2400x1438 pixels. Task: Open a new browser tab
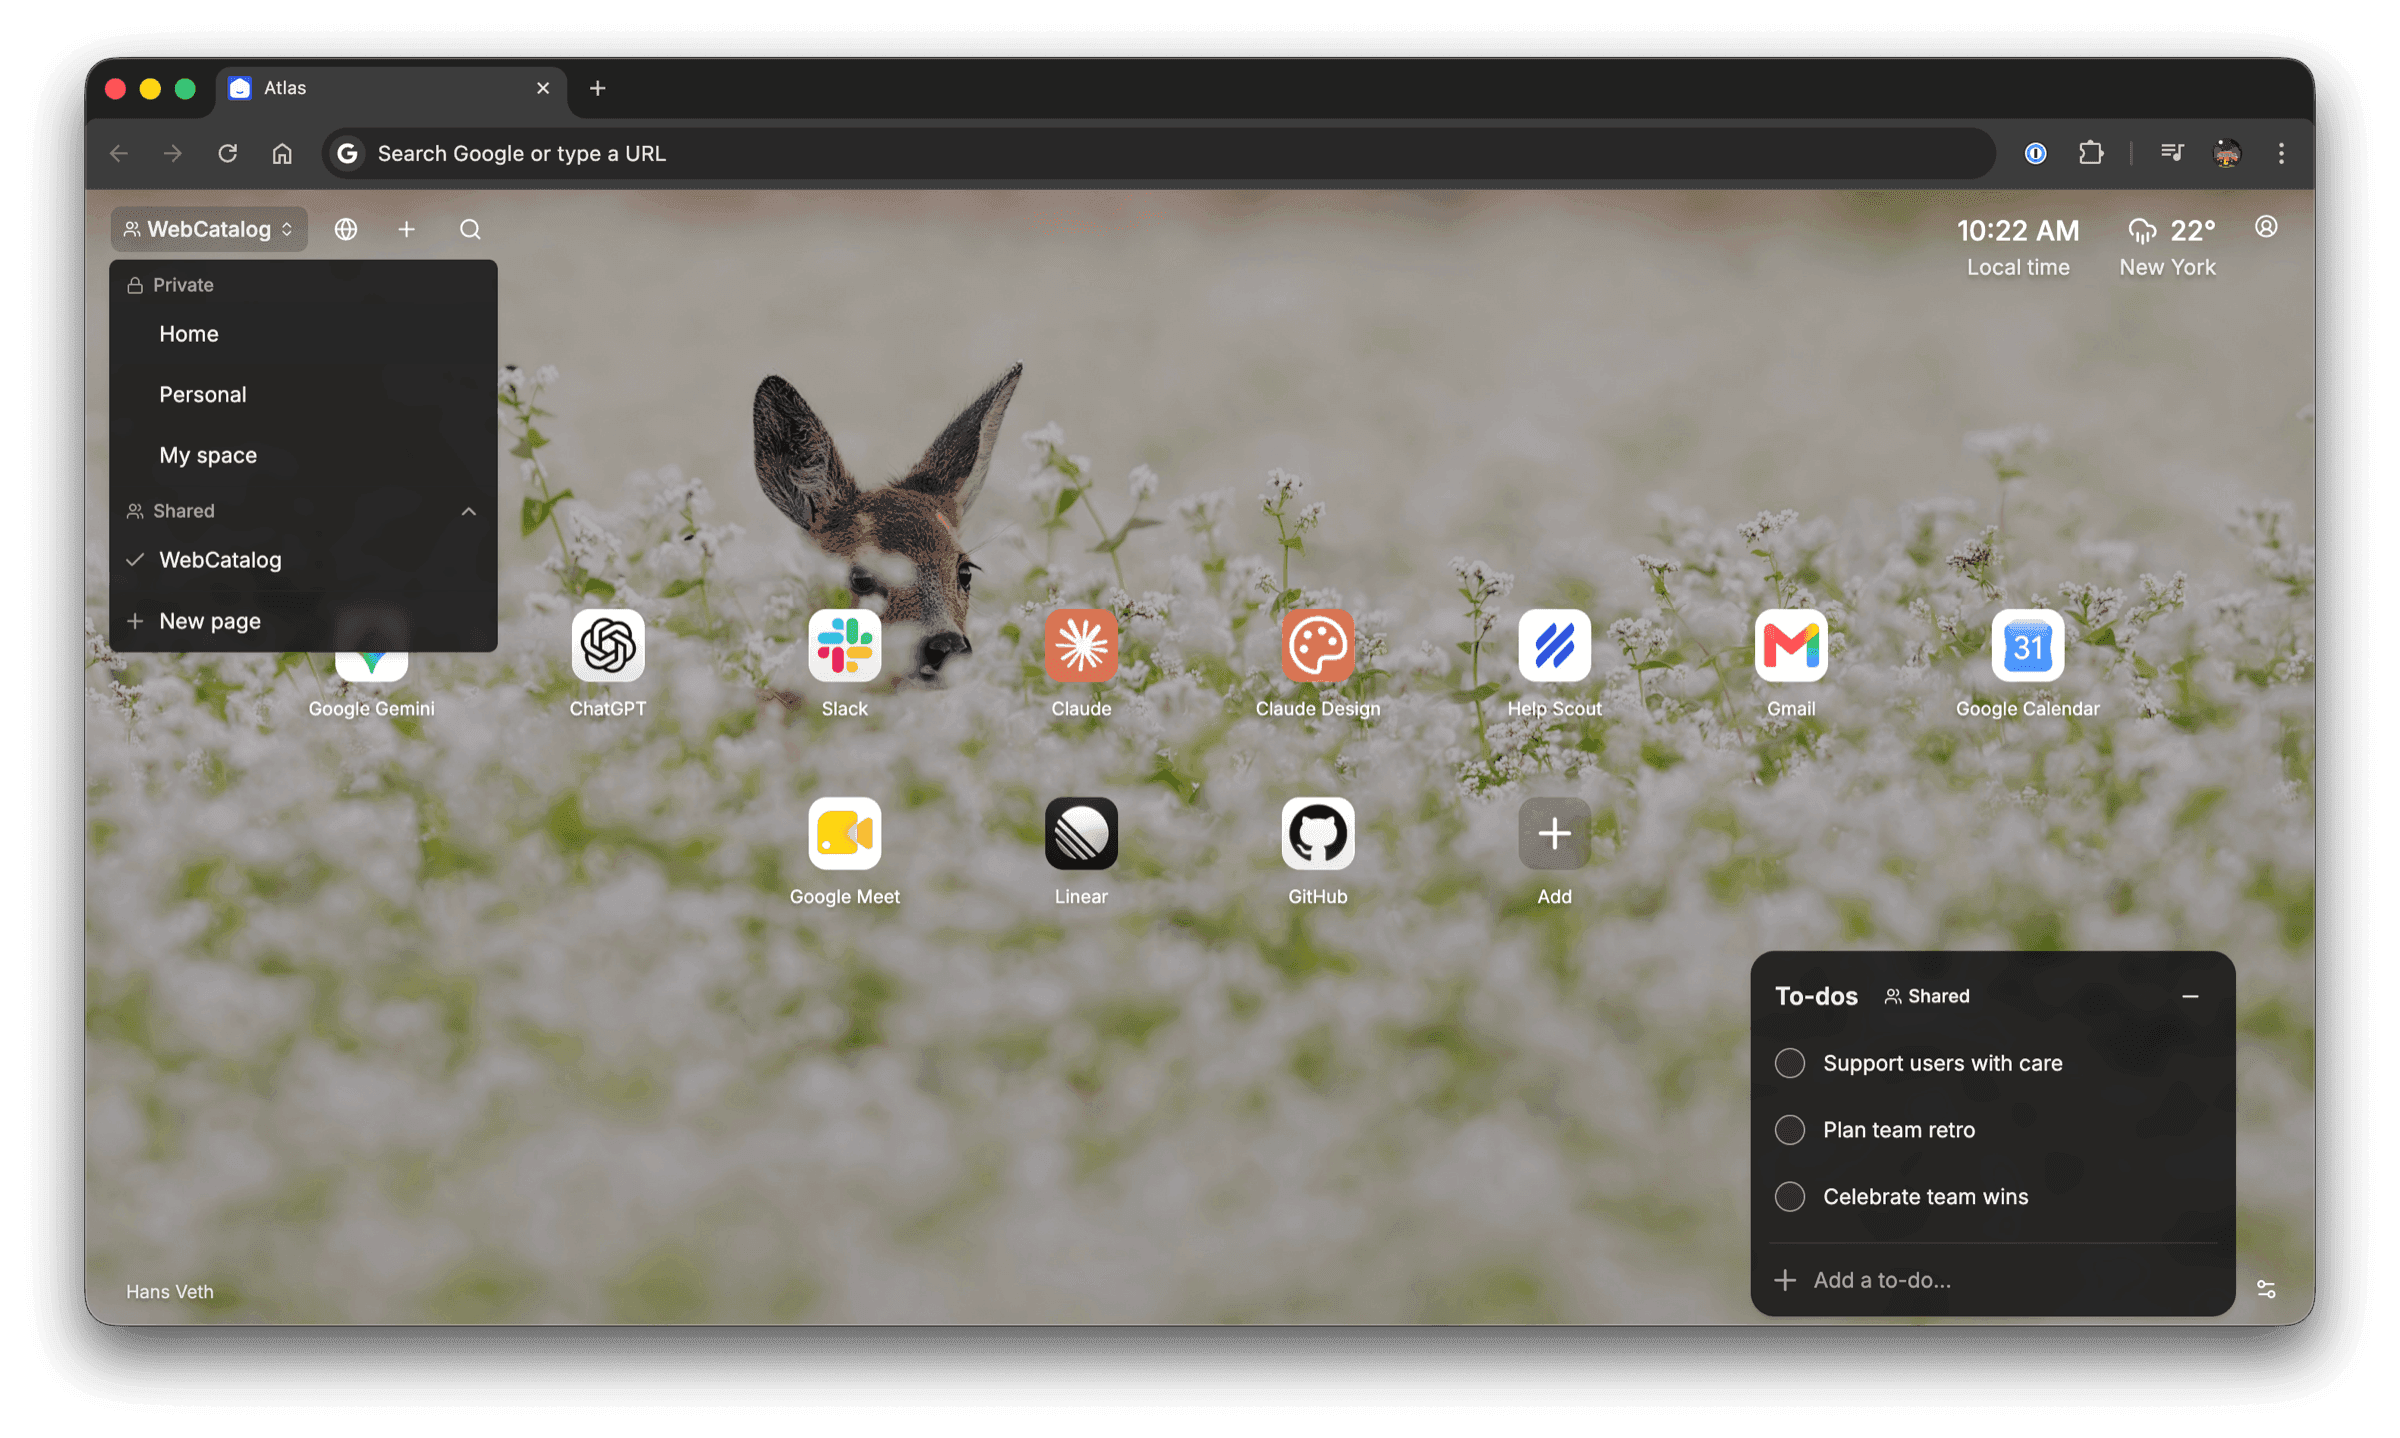597,88
